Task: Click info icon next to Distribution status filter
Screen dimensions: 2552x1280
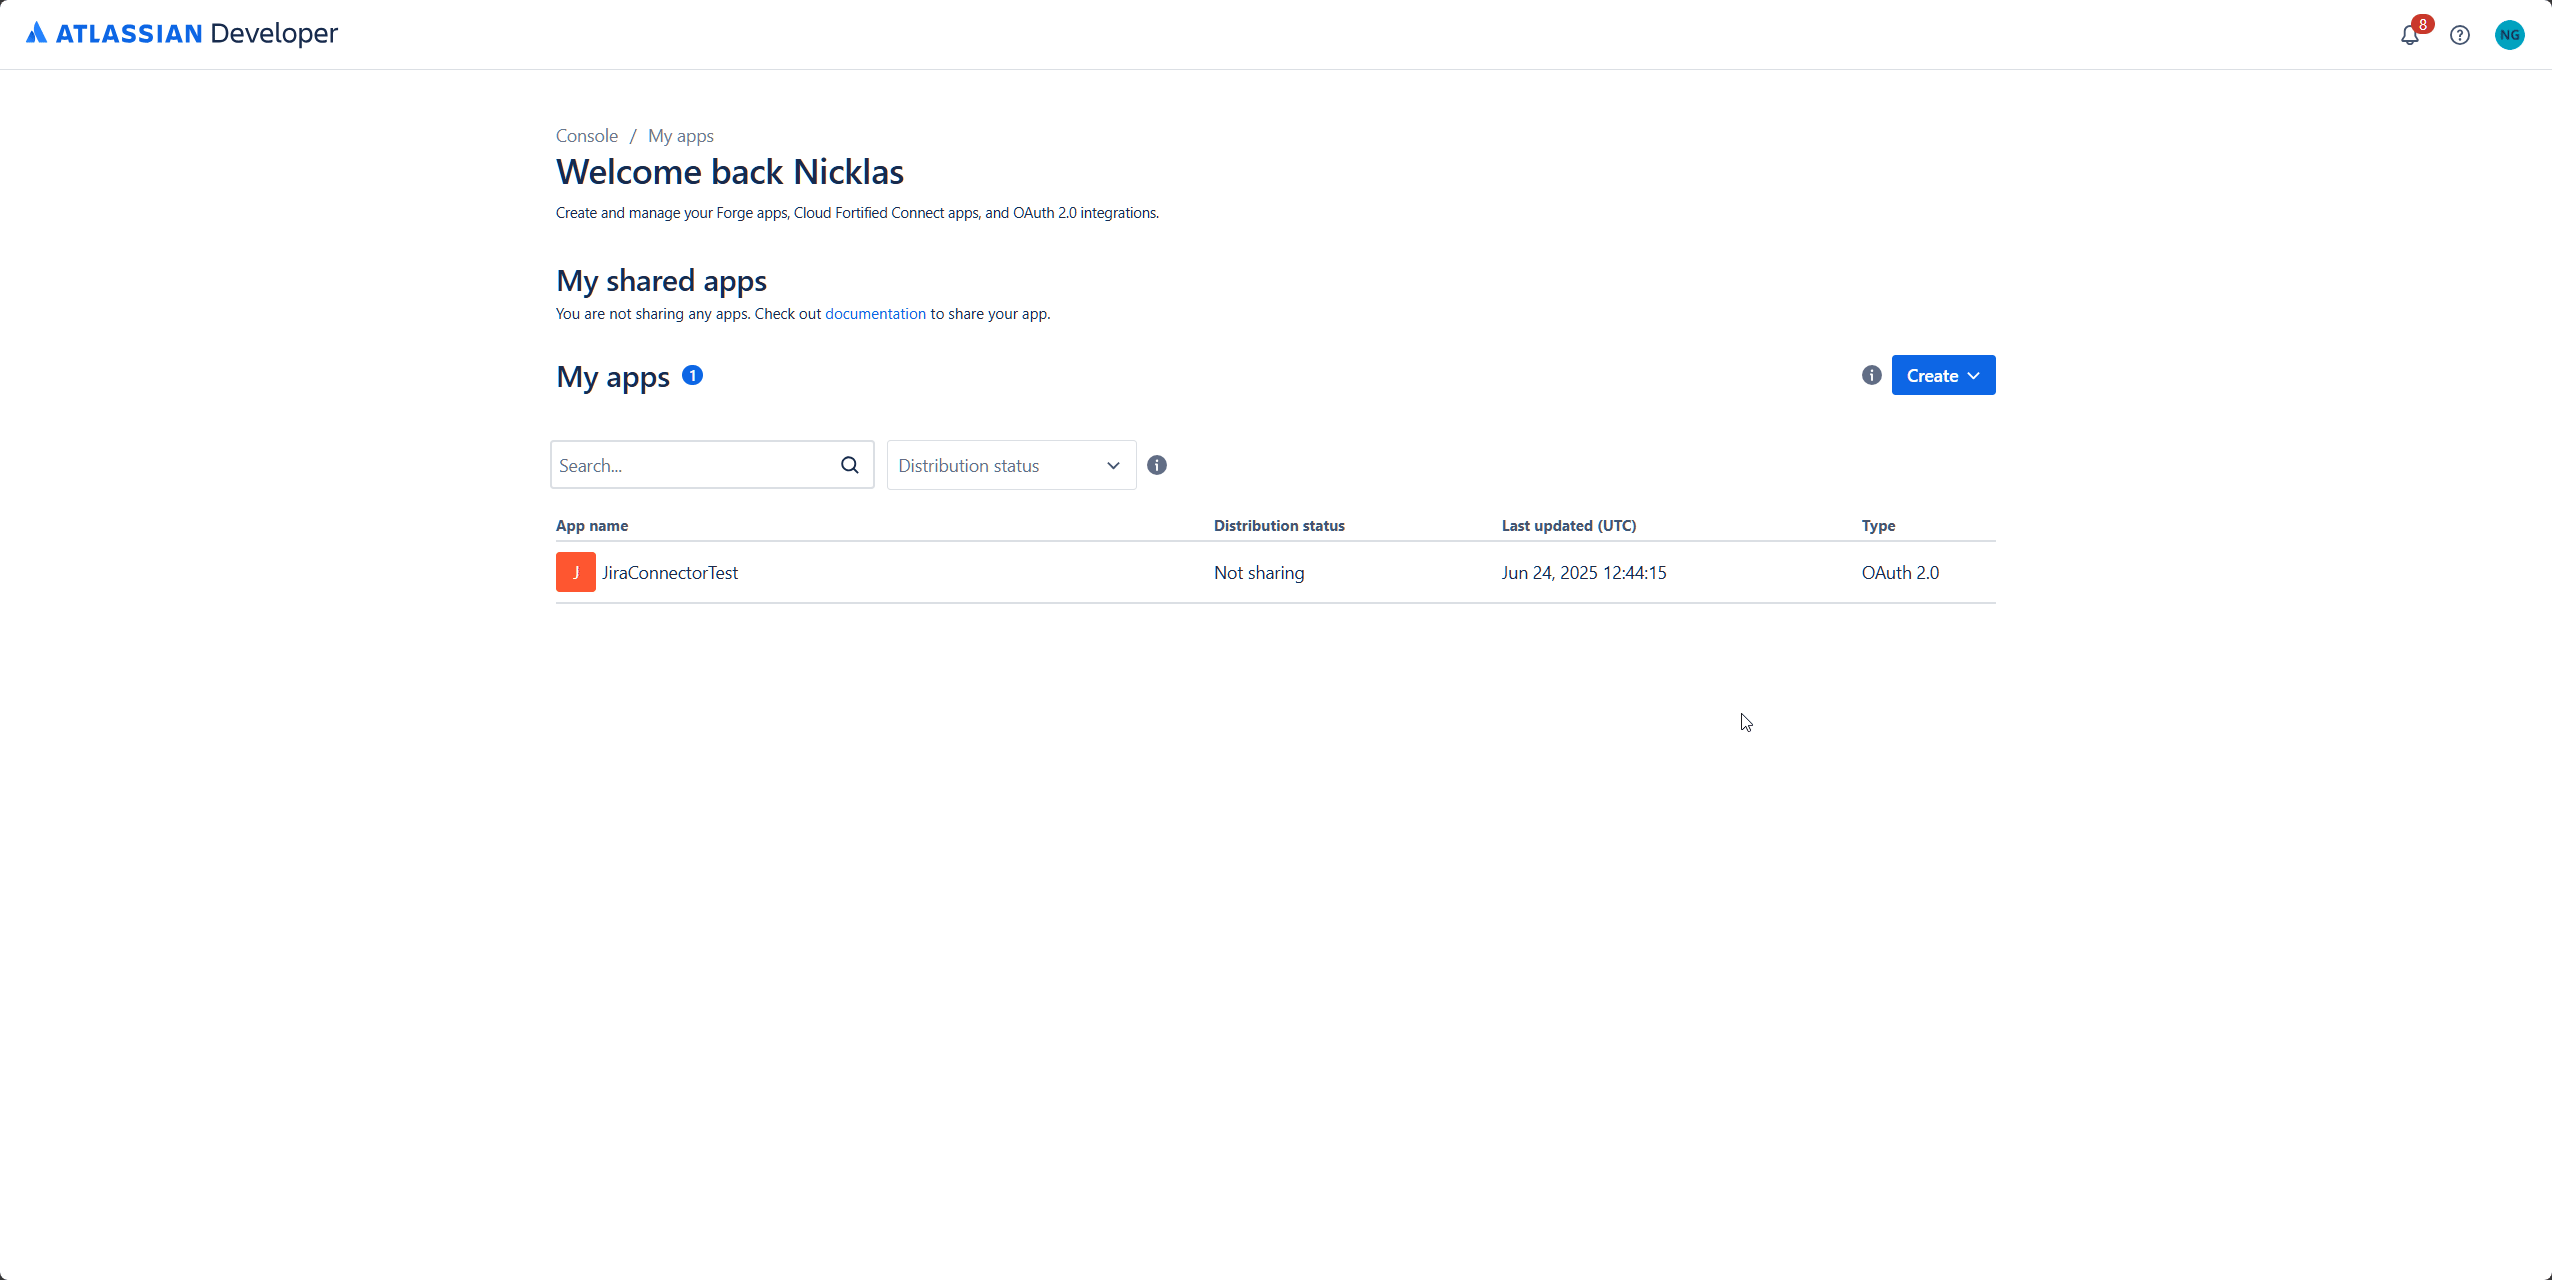Action: pos(1156,465)
